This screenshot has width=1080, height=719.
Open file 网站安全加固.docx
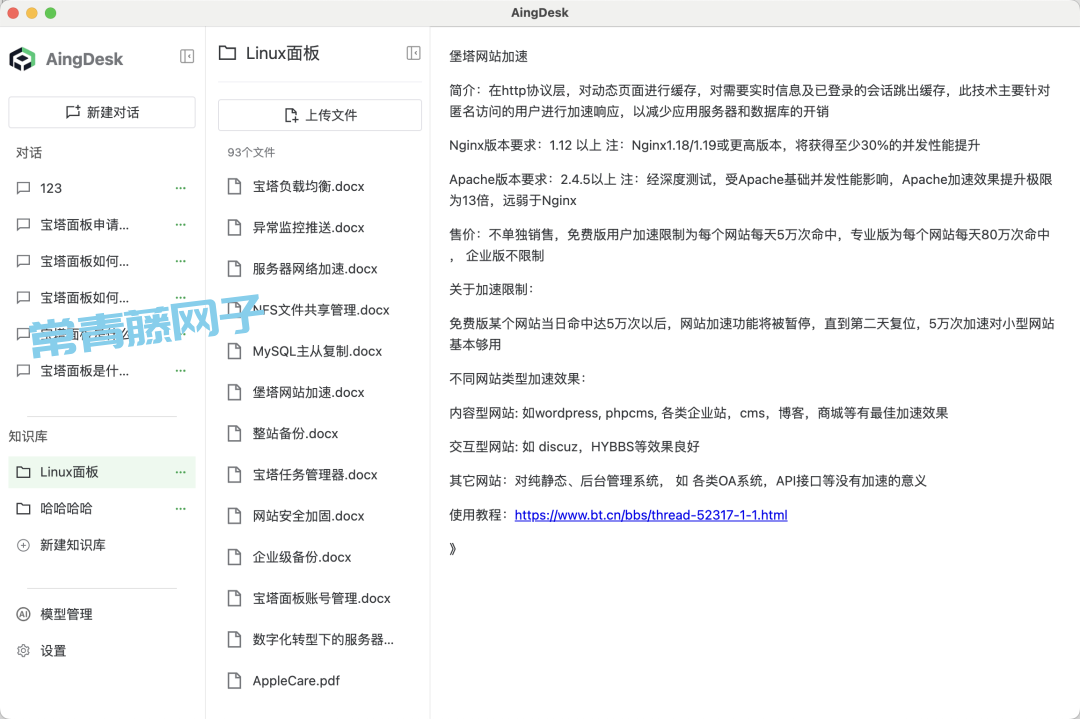(320, 516)
